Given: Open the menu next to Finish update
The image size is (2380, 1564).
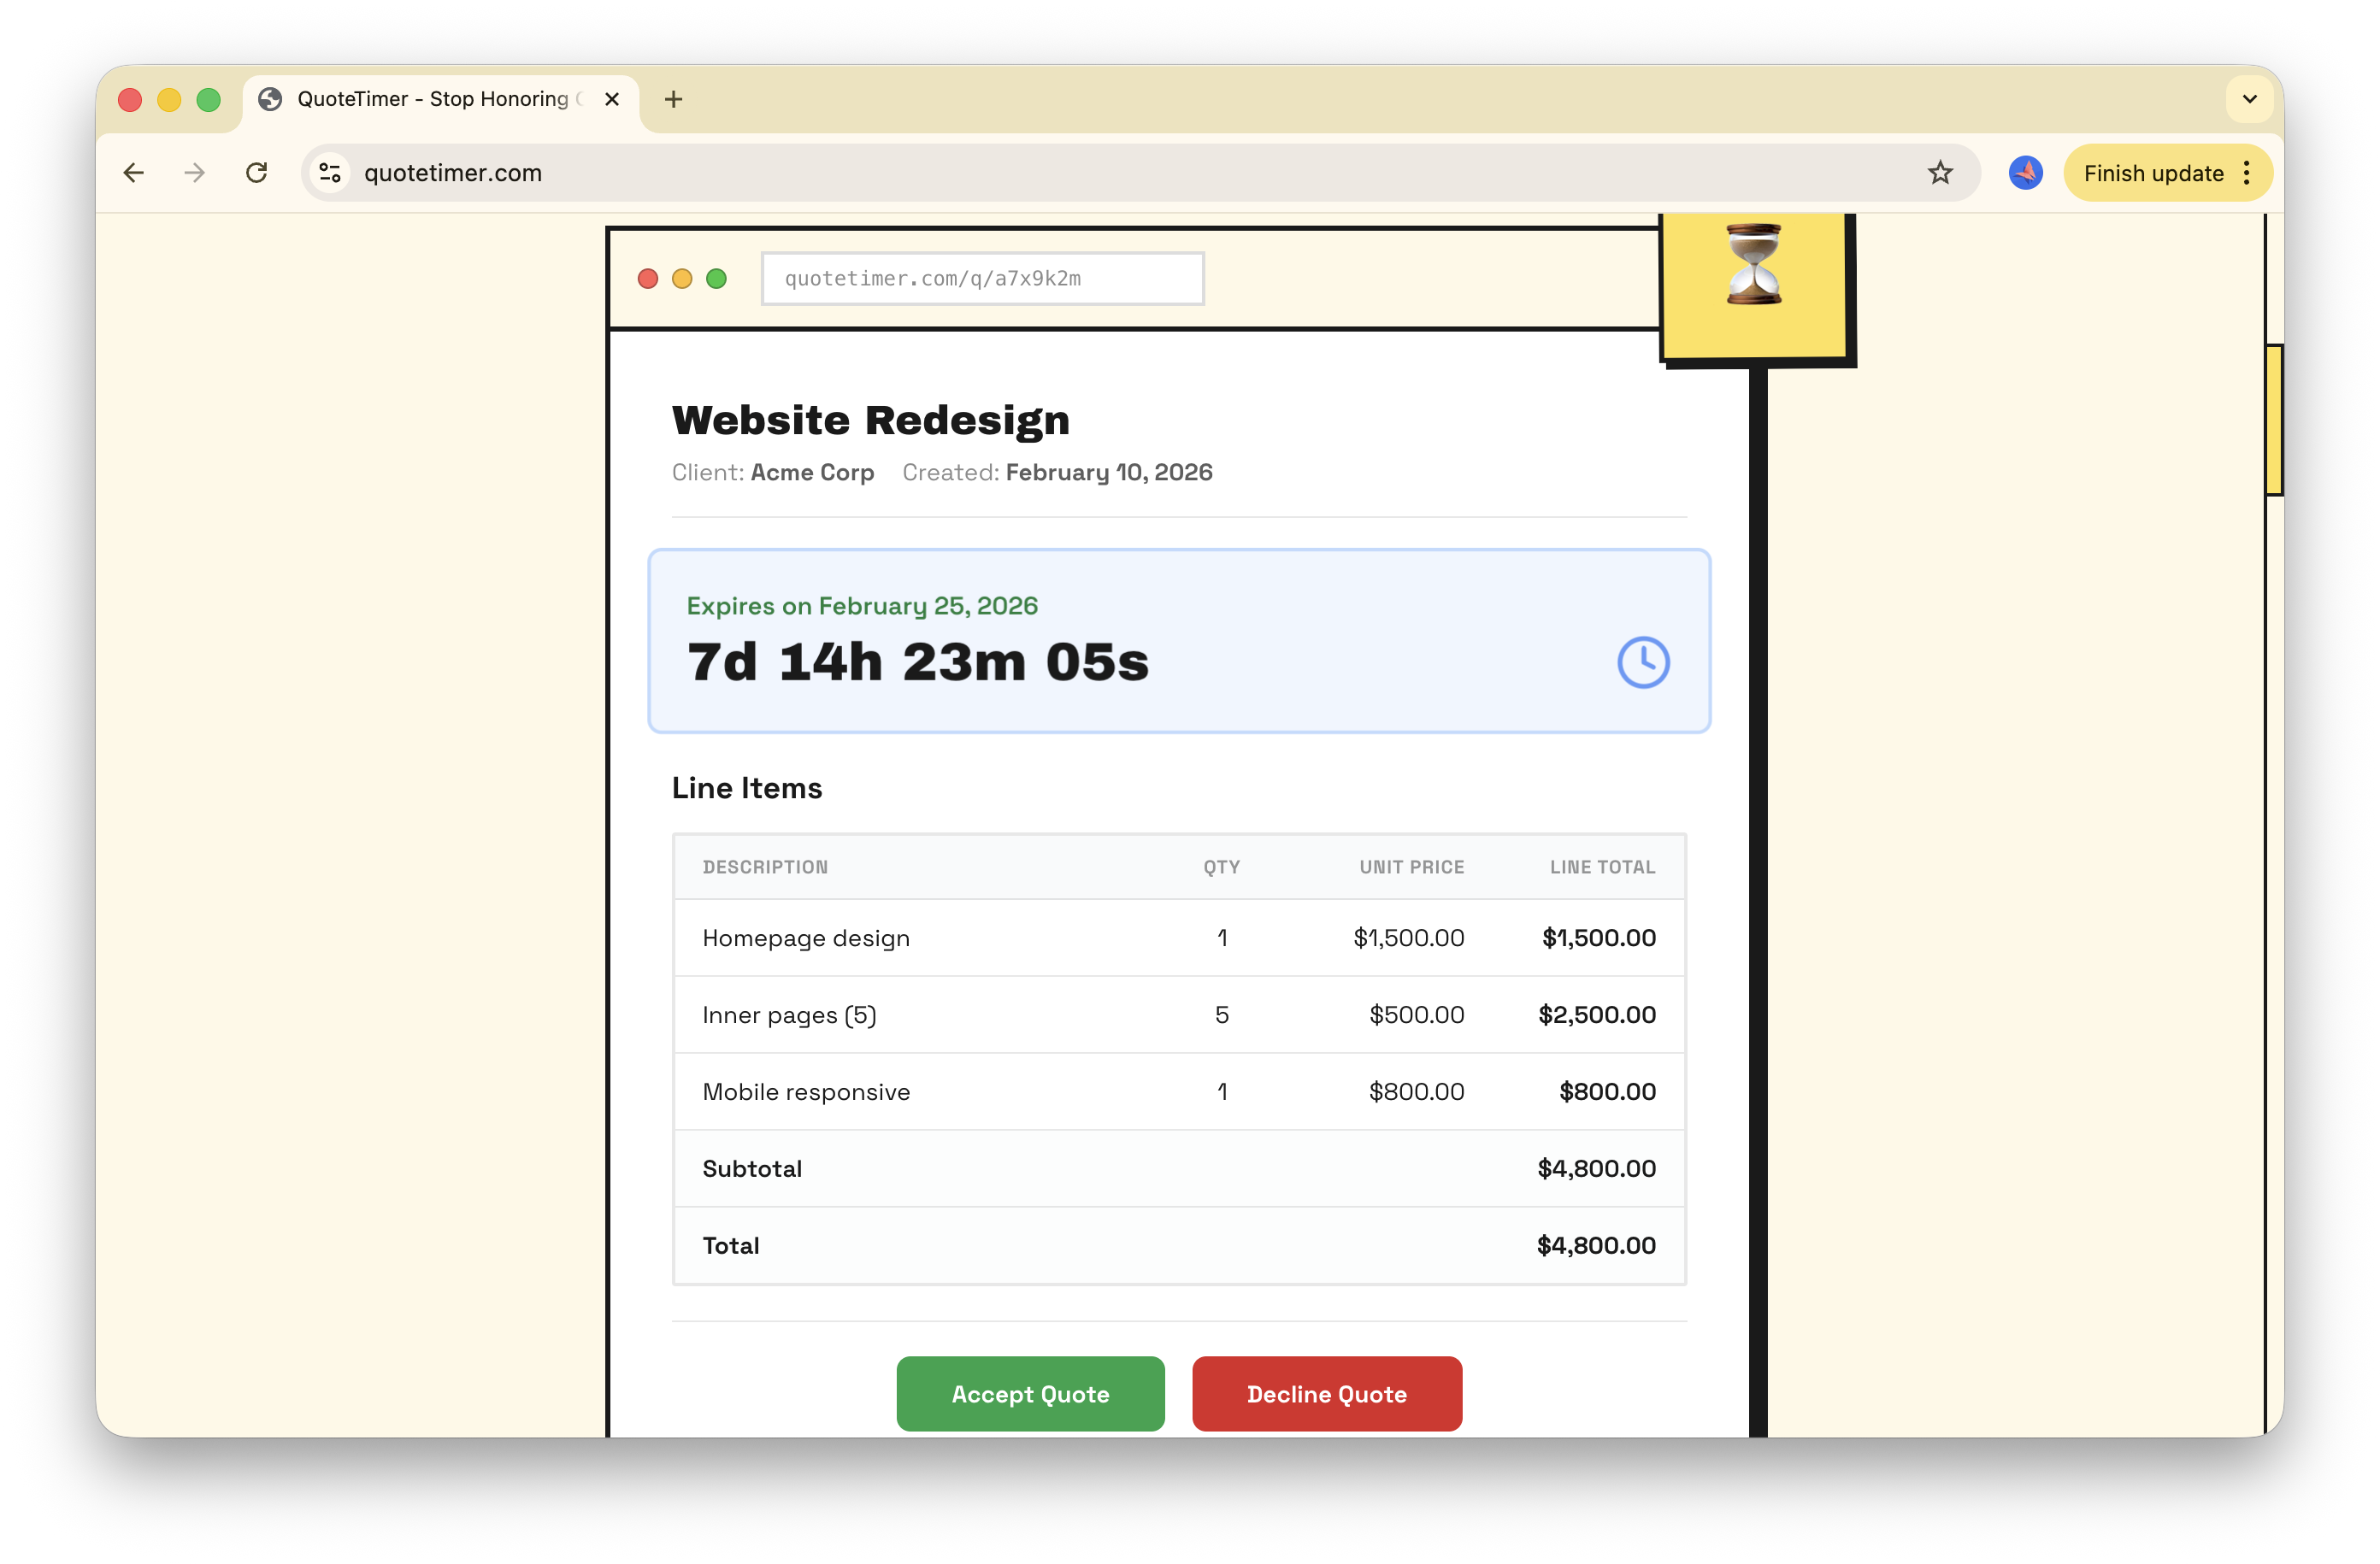Looking at the screenshot, I should 2246,172.
